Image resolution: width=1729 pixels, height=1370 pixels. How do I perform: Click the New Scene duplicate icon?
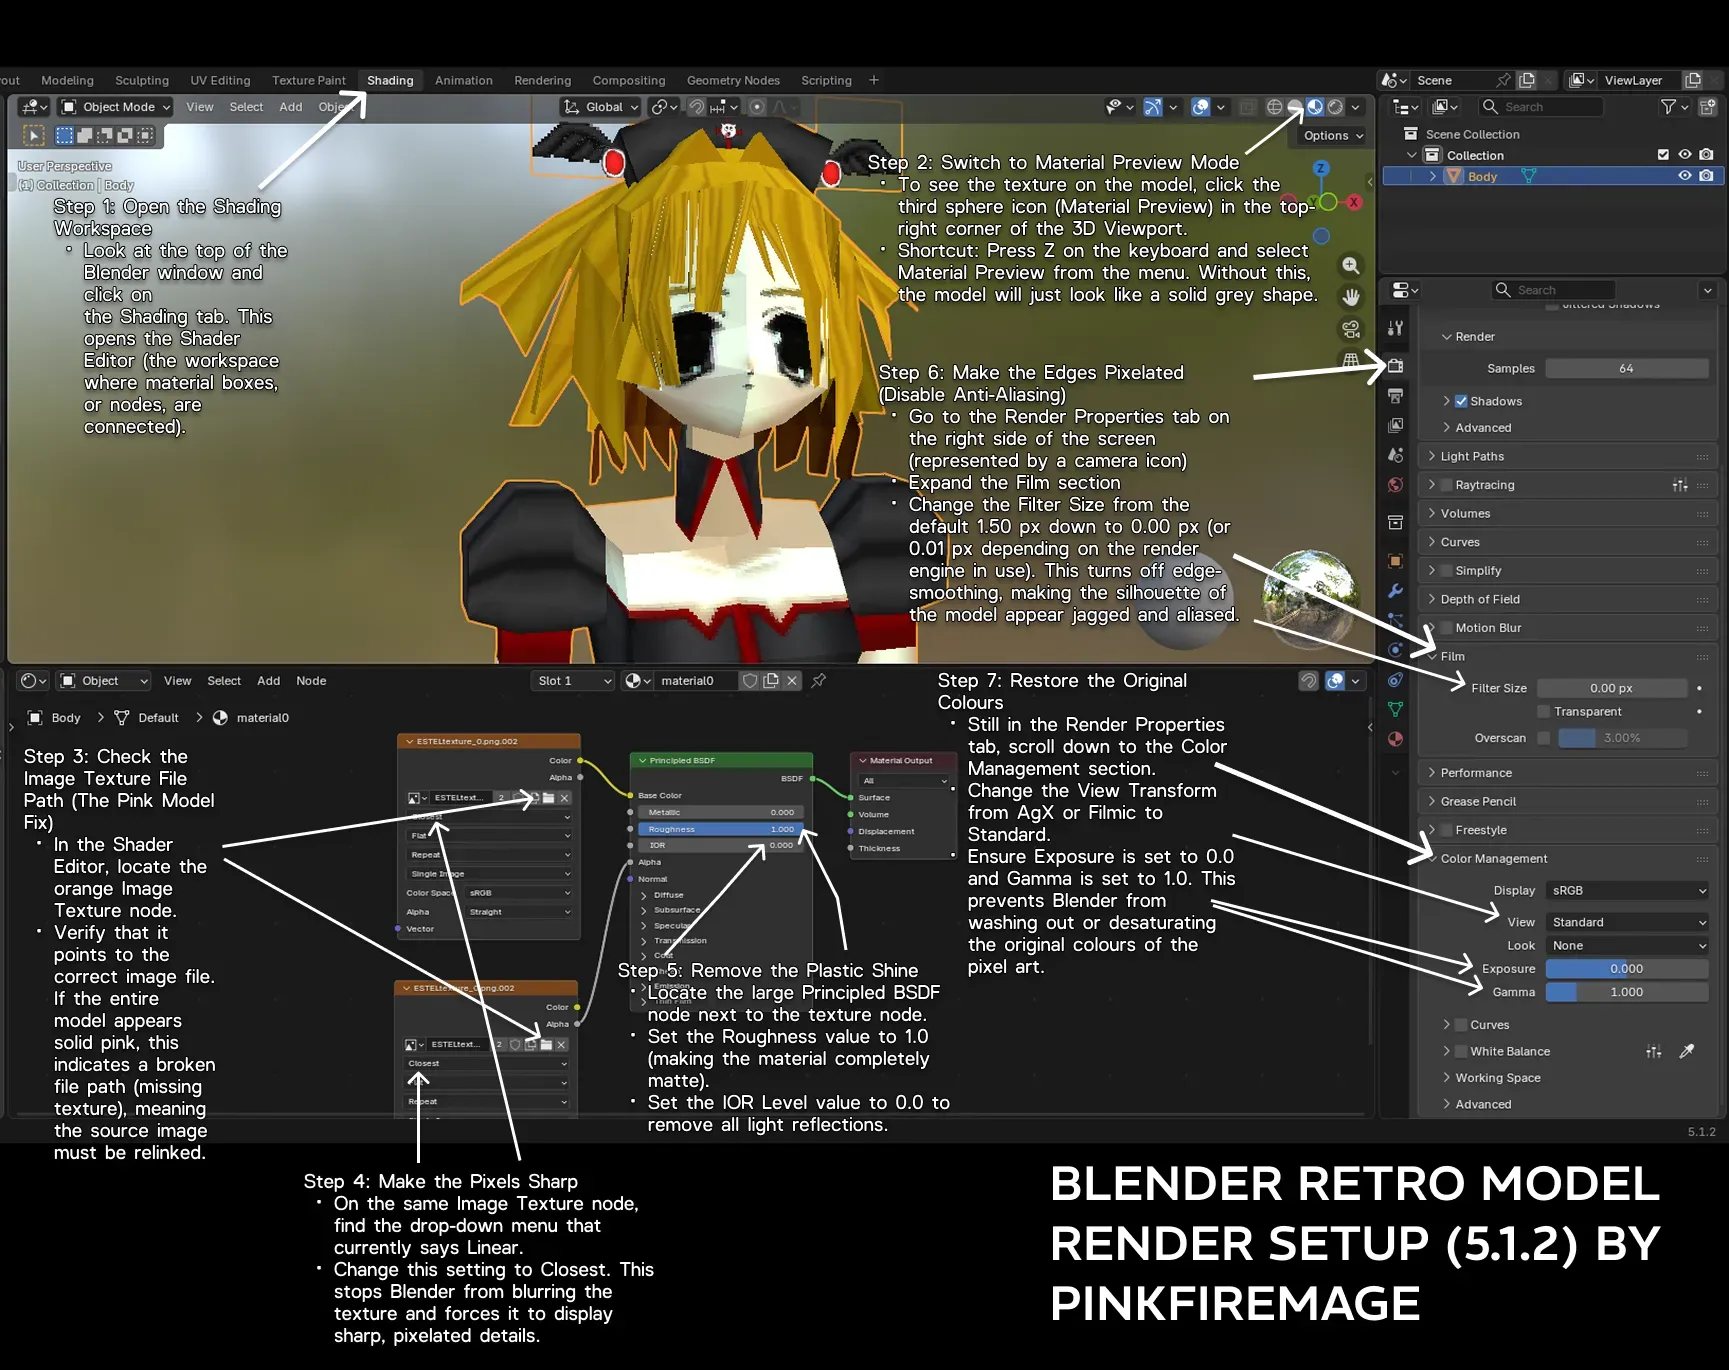click(x=1527, y=80)
